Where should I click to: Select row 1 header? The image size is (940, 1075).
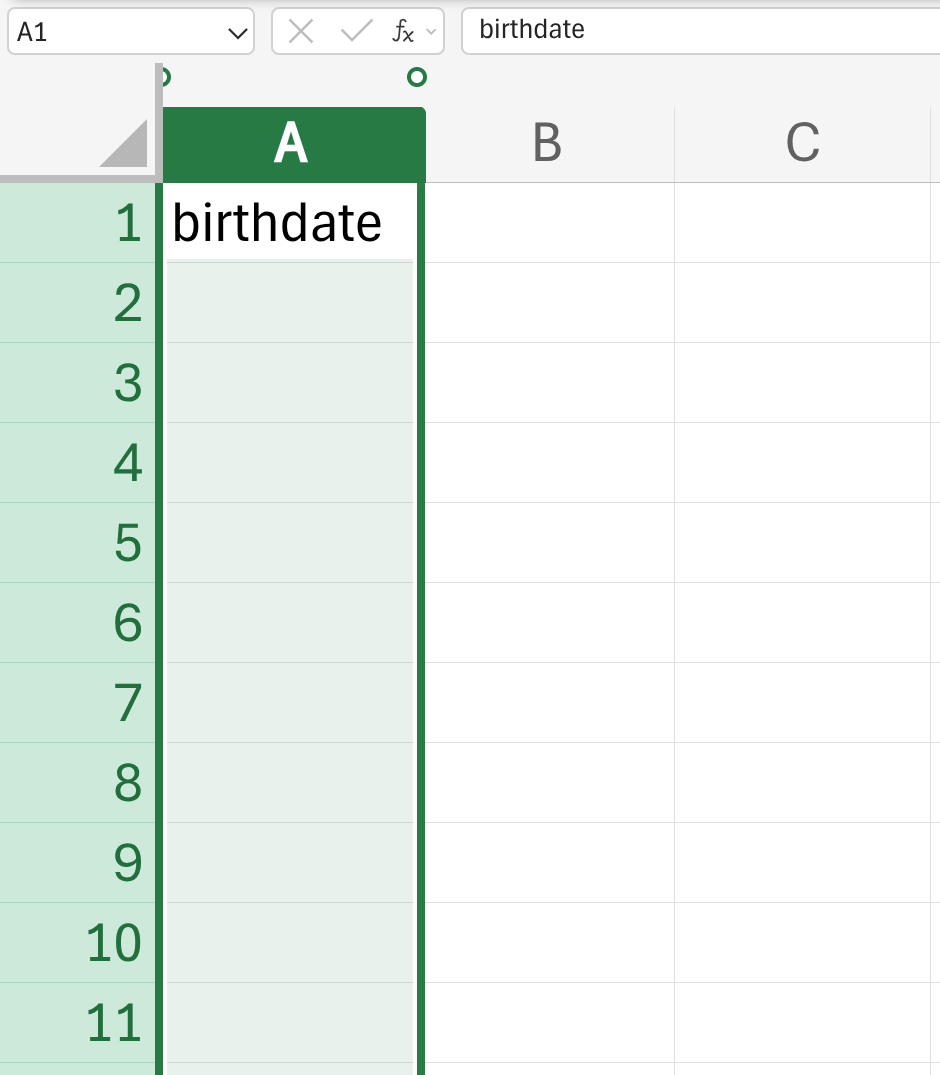pyautogui.click(x=77, y=223)
